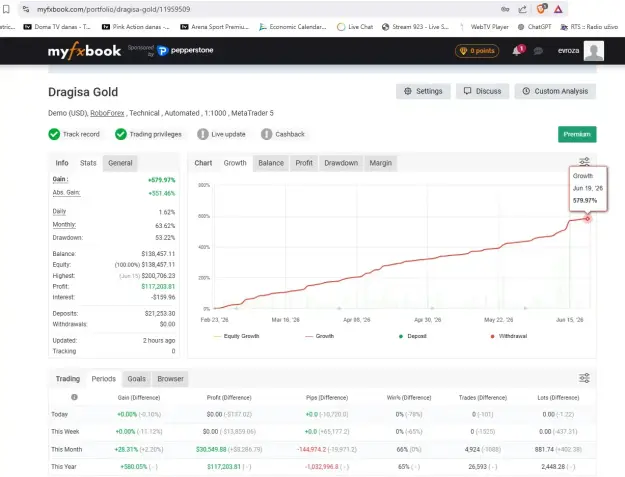This screenshot has height=477, width=625.
Task: Open the Economic Calendar bookmark
Action: point(293,27)
